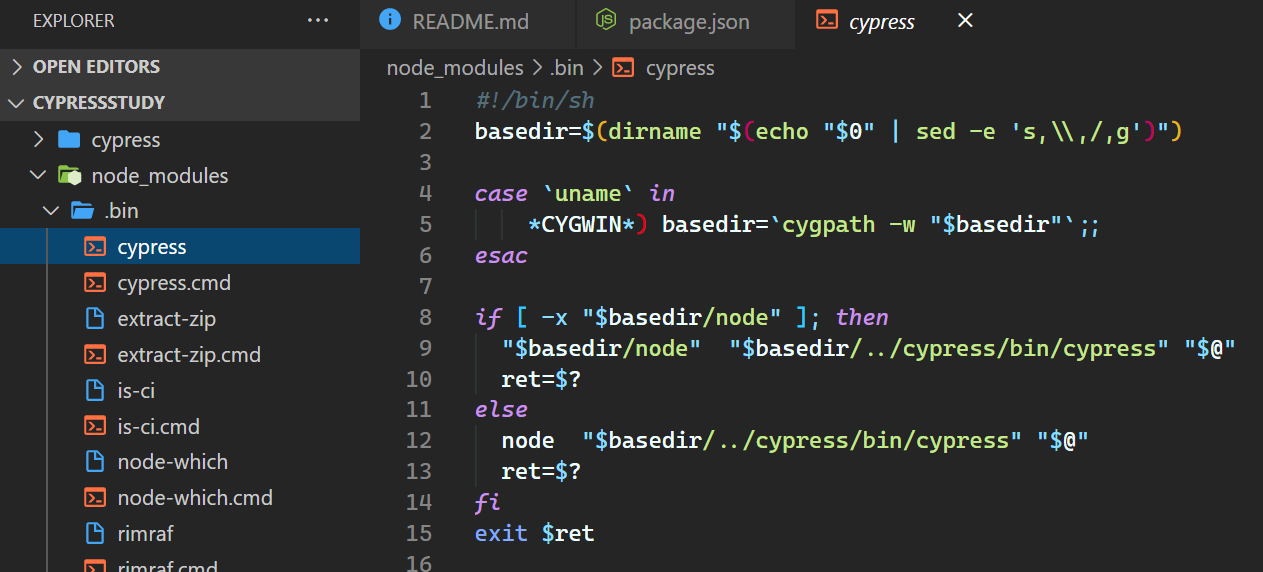Open the extract-zip file
Image resolution: width=1263 pixels, height=572 pixels.
coord(180,319)
